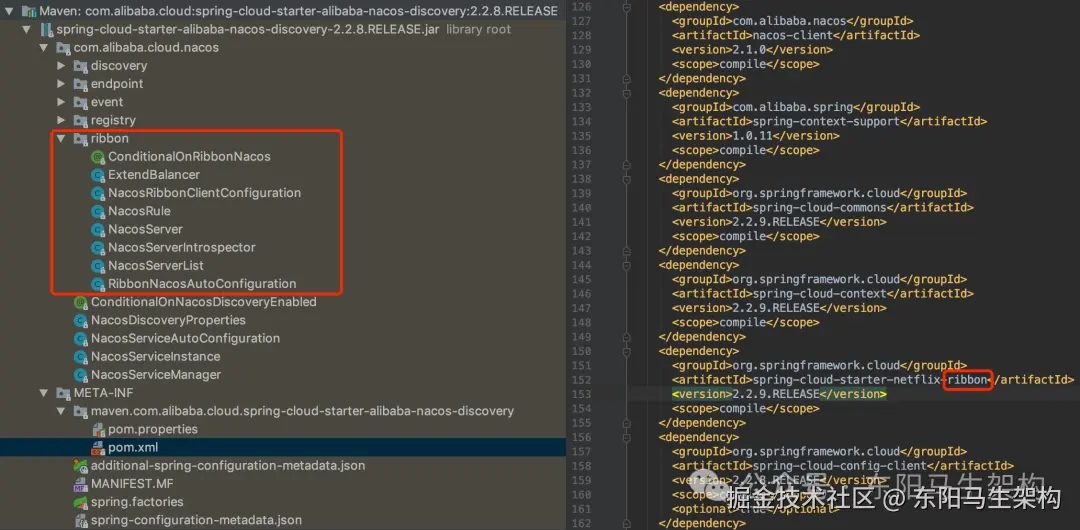Fold the dependency block at line 150
1080x530 pixels.
(x=626, y=351)
